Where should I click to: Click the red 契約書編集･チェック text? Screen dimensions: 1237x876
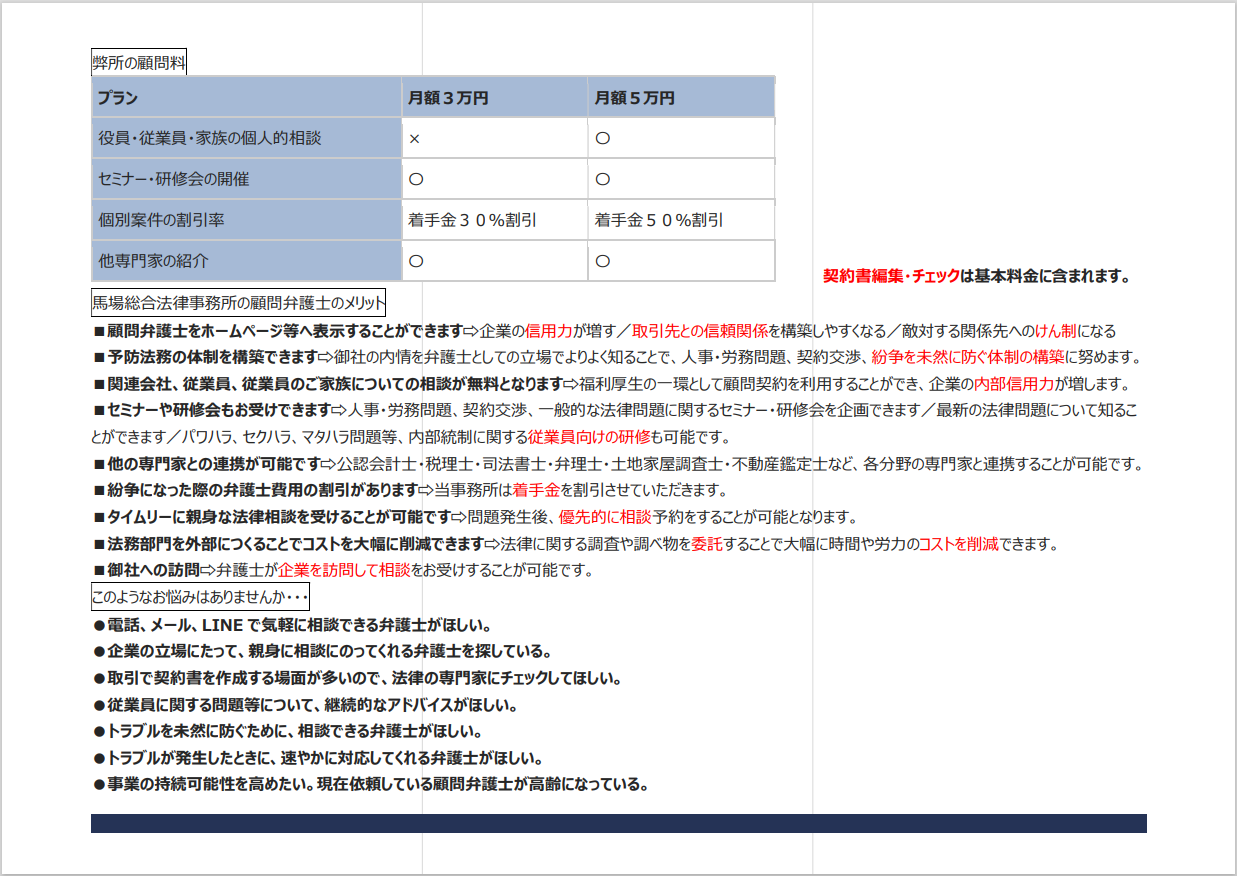[890, 276]
